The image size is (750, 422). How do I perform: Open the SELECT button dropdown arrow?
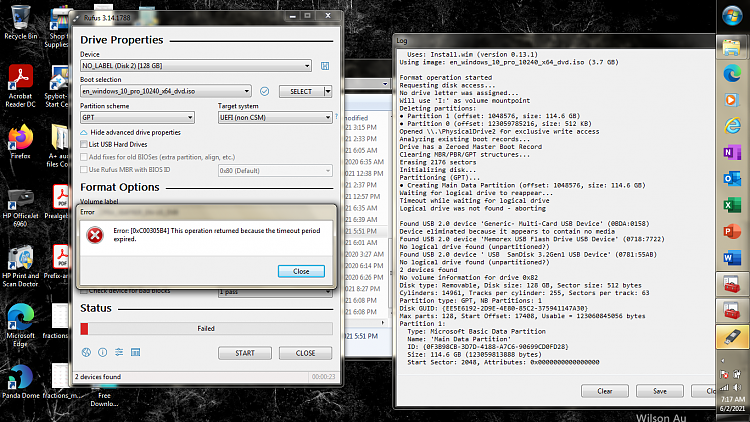pyautogui.click(x=328, y=91)
